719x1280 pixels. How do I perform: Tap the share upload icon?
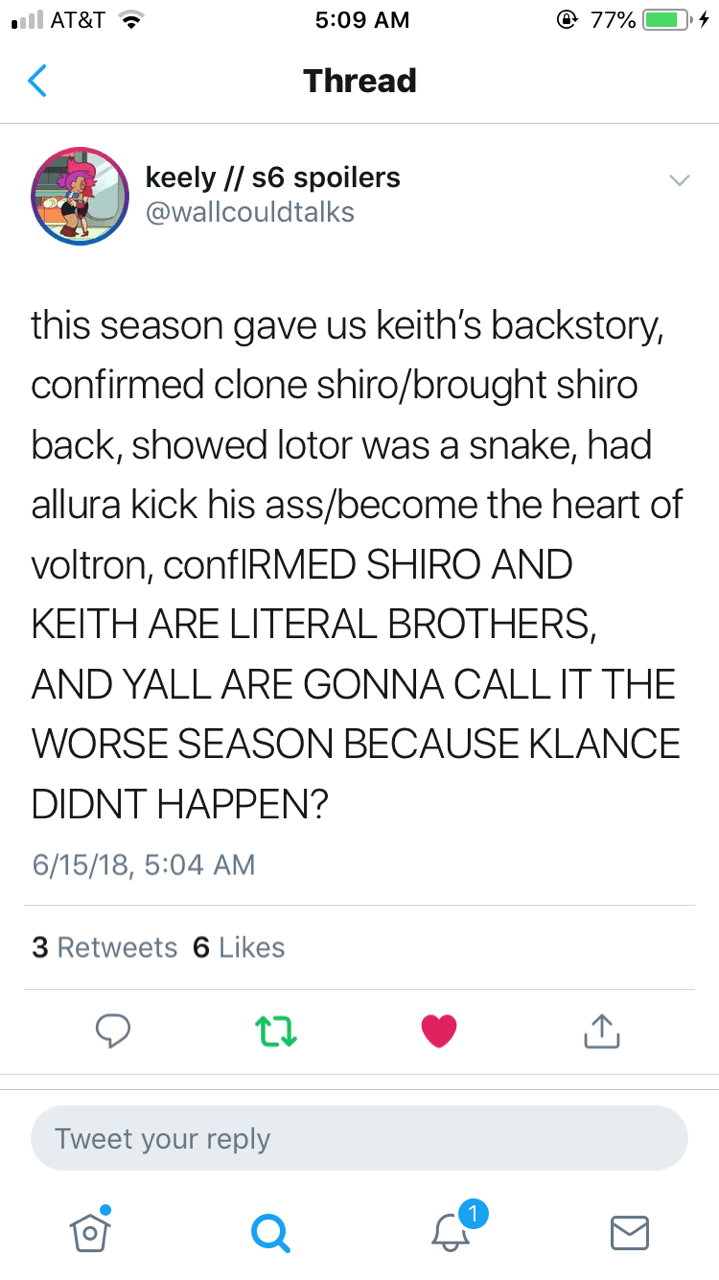click(x=600, y=1030)
